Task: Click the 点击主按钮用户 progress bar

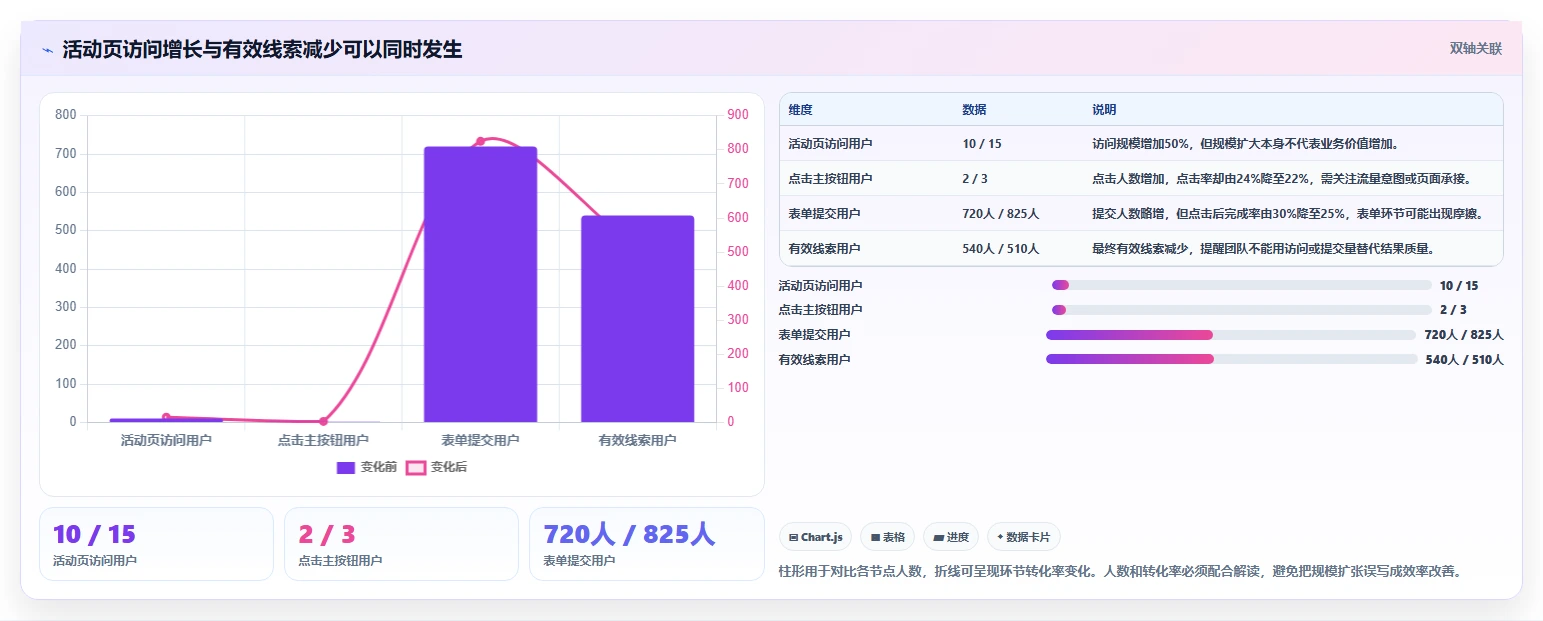Action: click(x=1241, y=310)
